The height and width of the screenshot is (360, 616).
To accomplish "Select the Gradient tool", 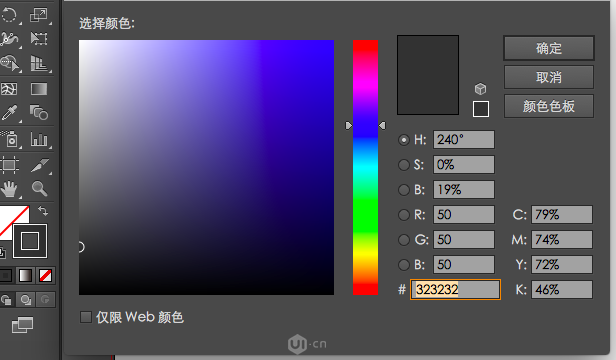I will [39, 89].
